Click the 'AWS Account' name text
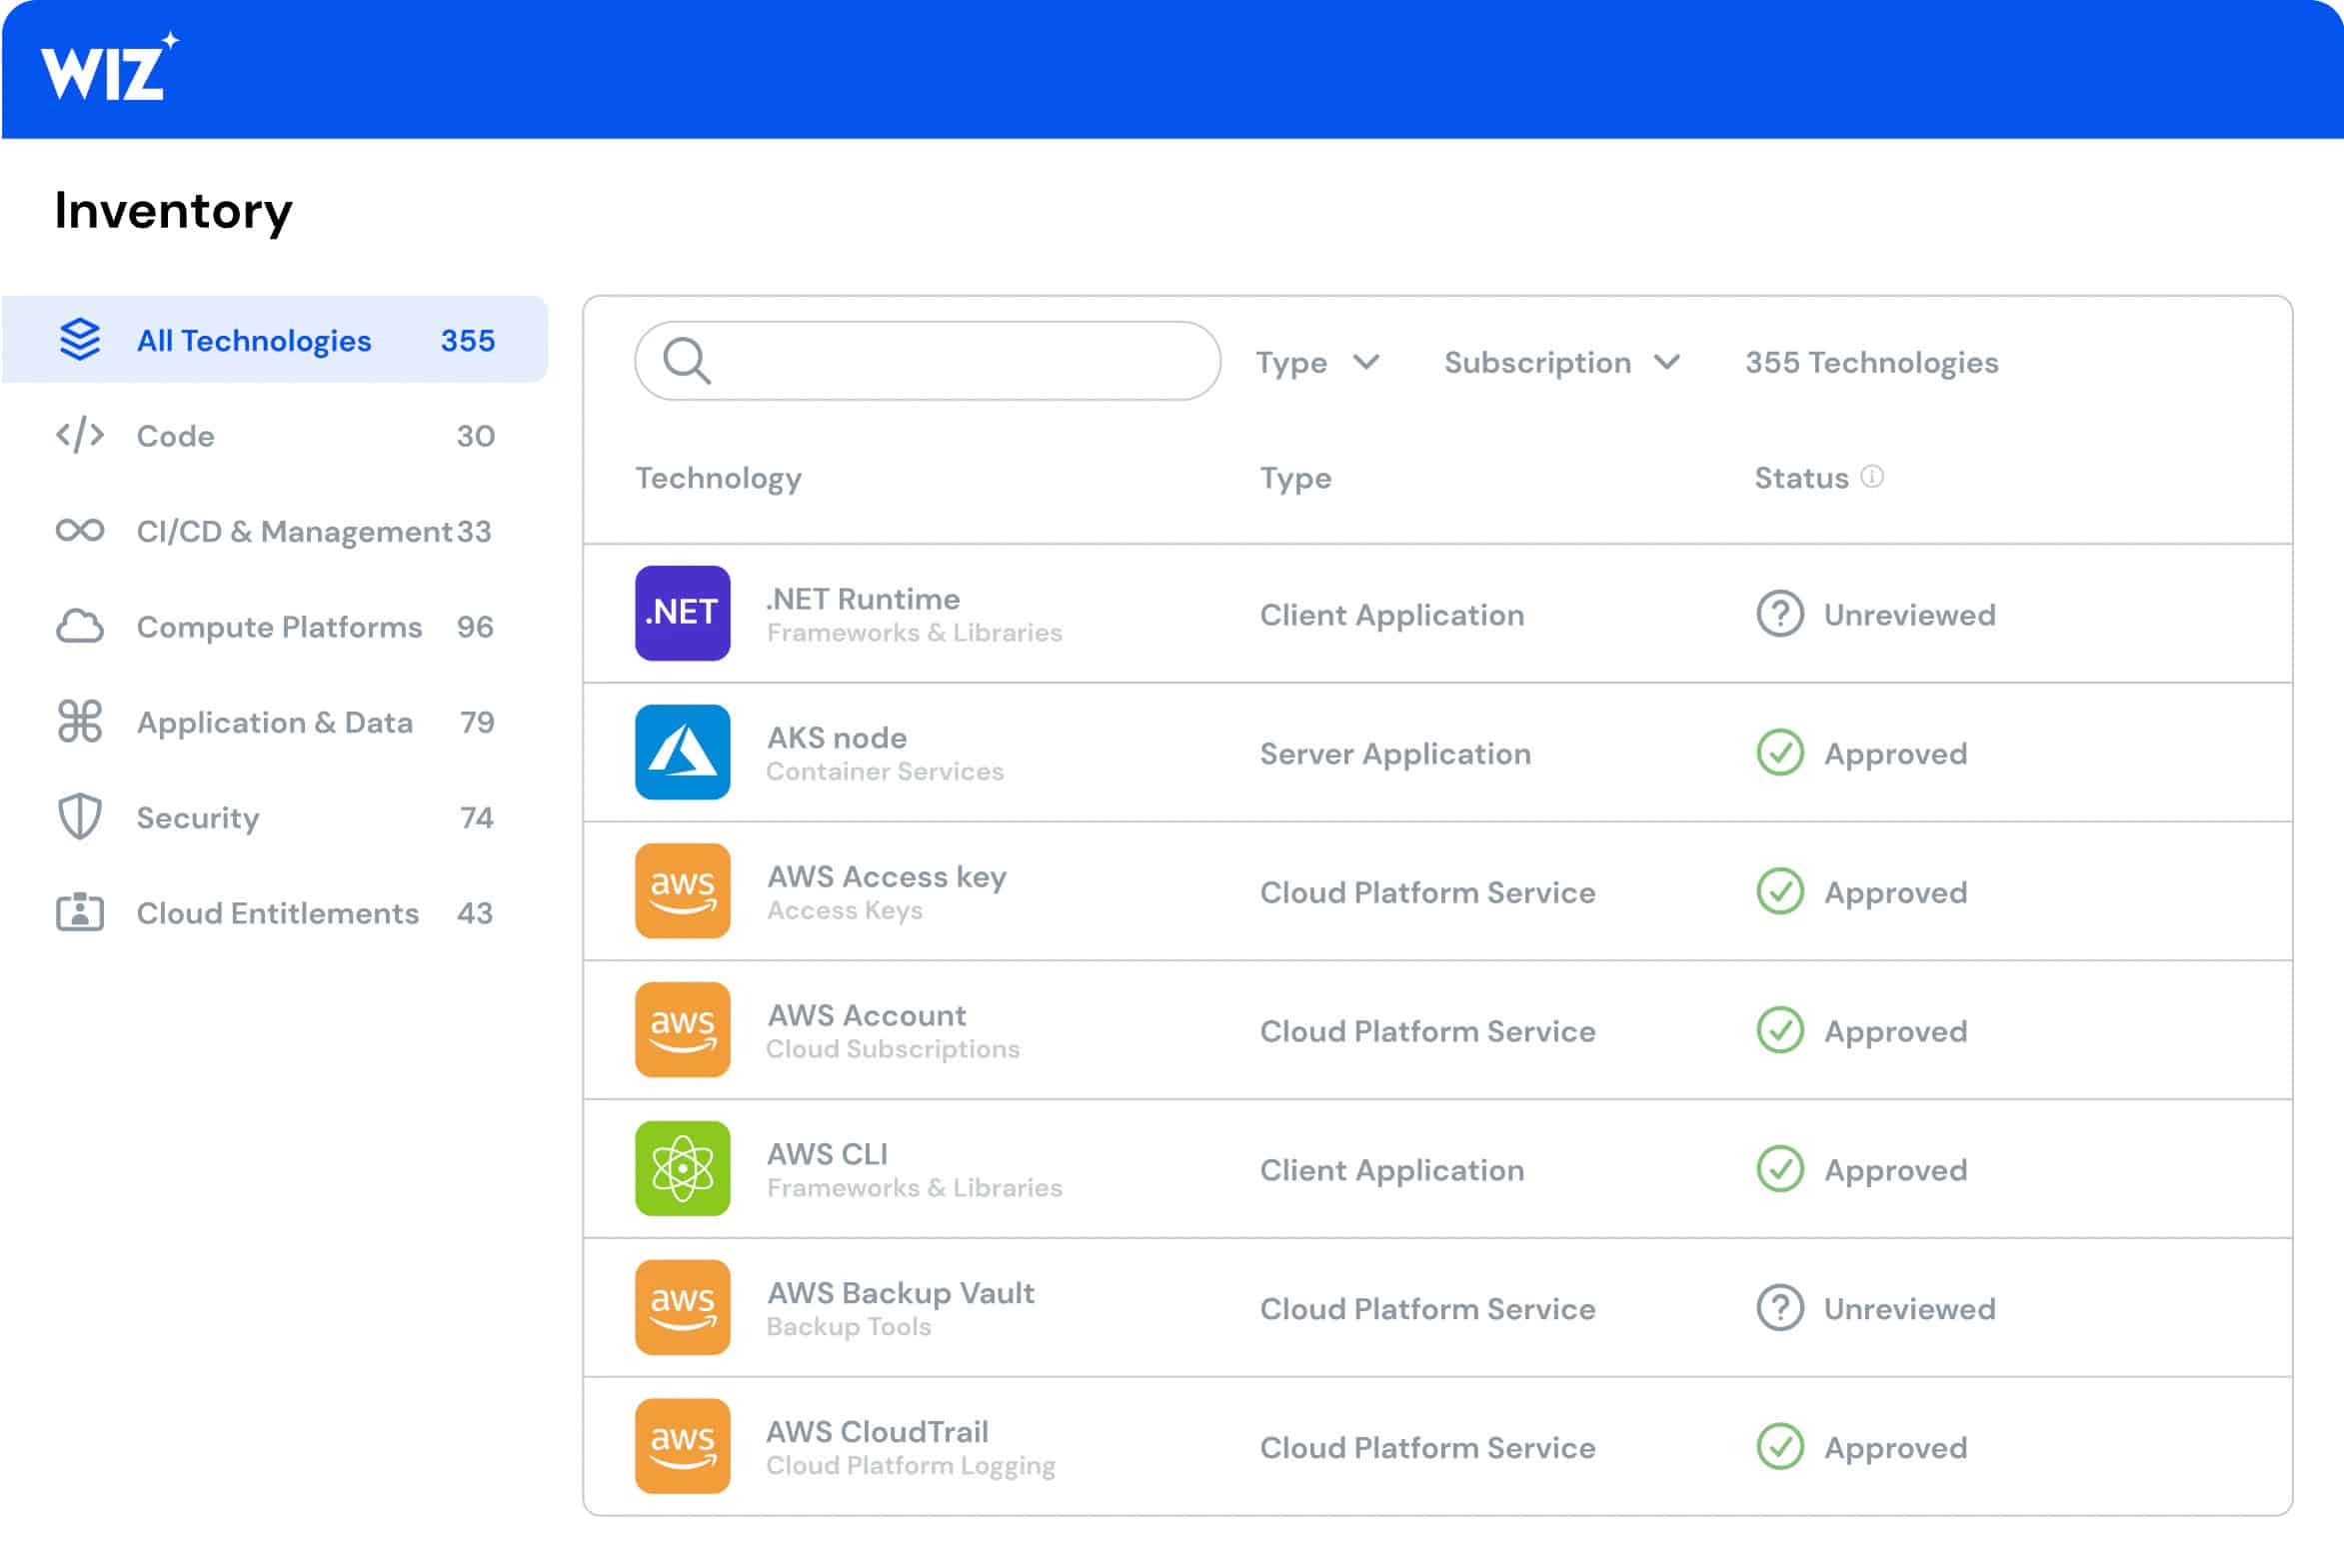This screenshot has height=1568, width=2344. coord(866,1016)
